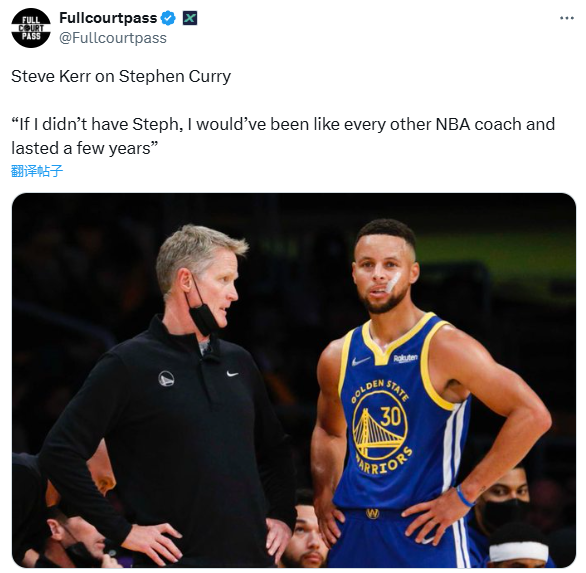586x573 pixels.
Task: Click the green X affiliate badge
Action: (190, 18)
